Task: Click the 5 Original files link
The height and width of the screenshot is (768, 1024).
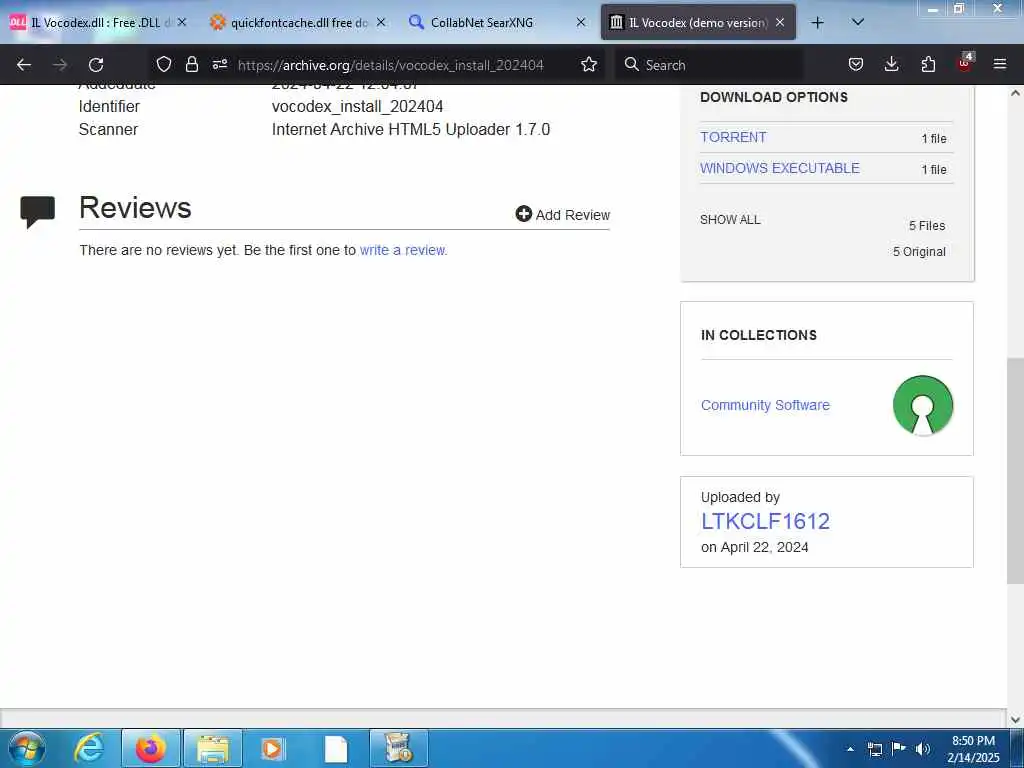Action: pos(919,251)
